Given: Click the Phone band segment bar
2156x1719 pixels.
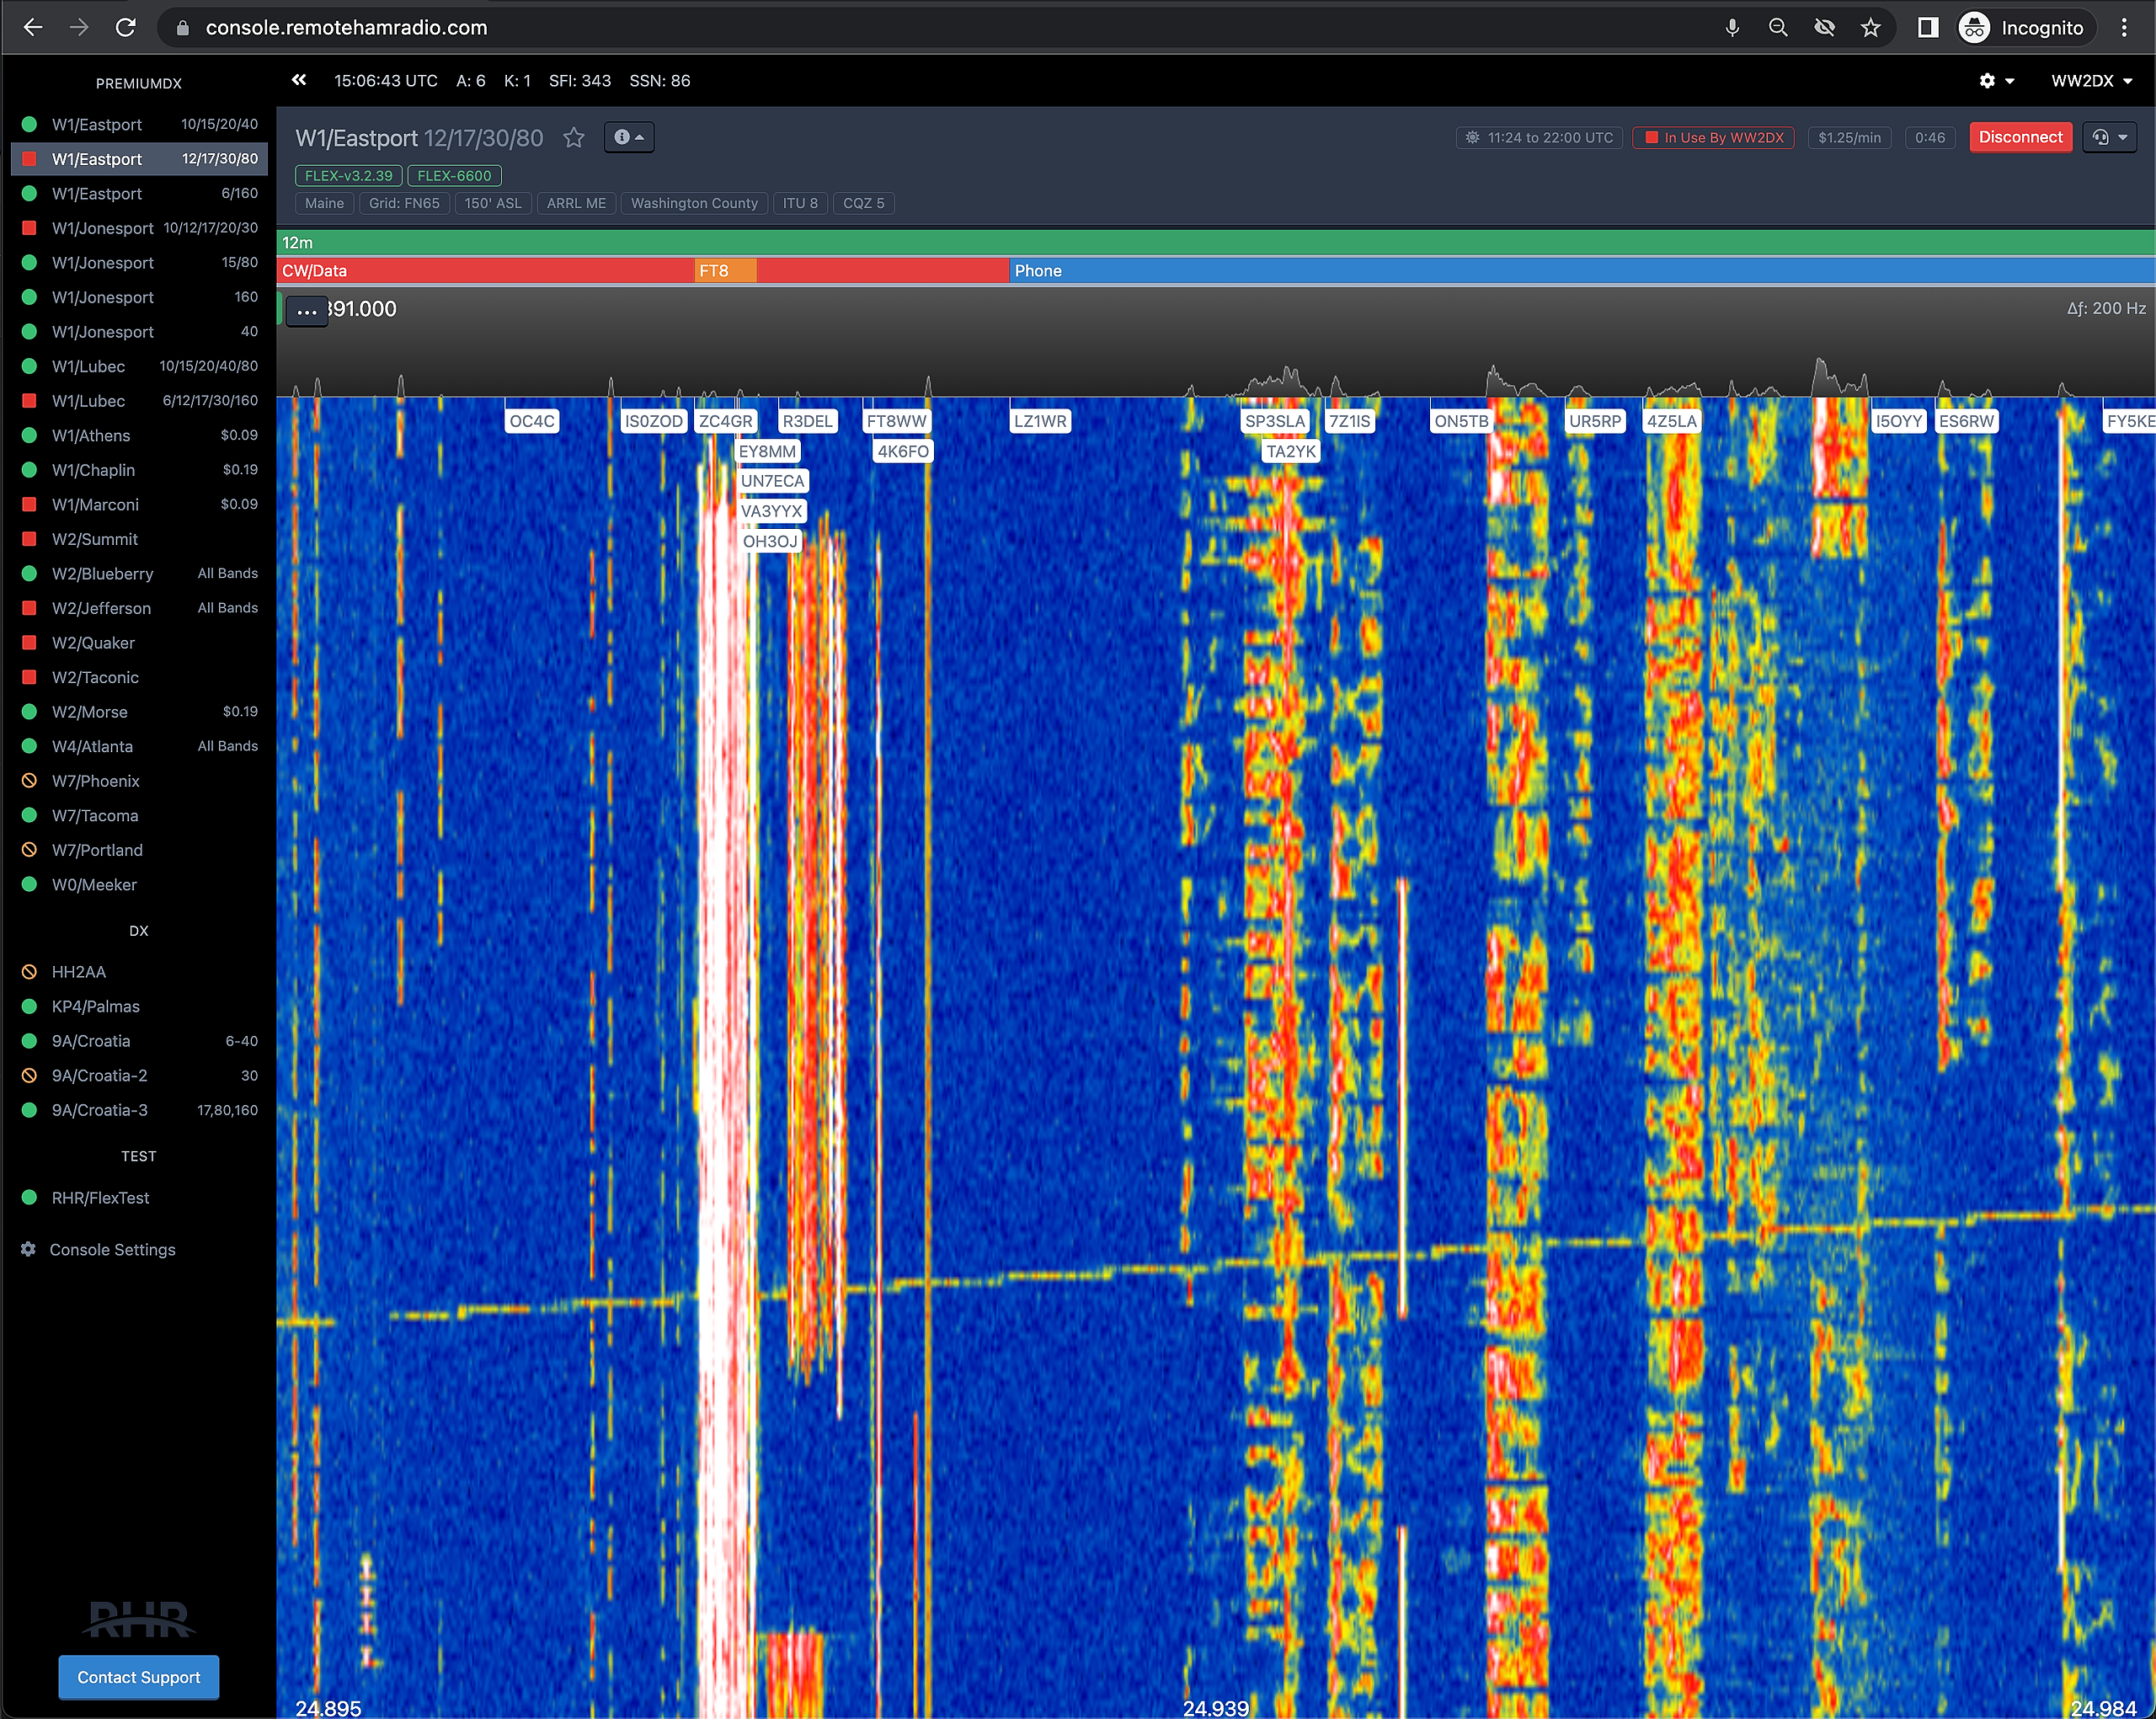Looking at the screenshot, I should coord(1580,271).
